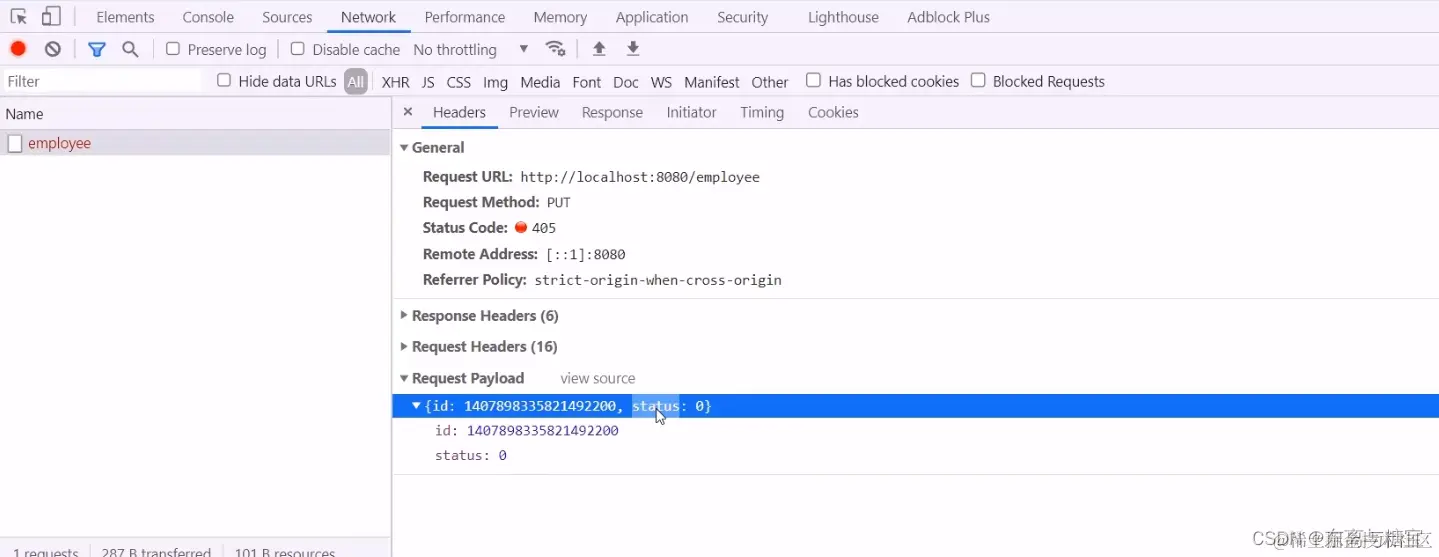
Task: Filter requests by Font
Action: (586, 82)
